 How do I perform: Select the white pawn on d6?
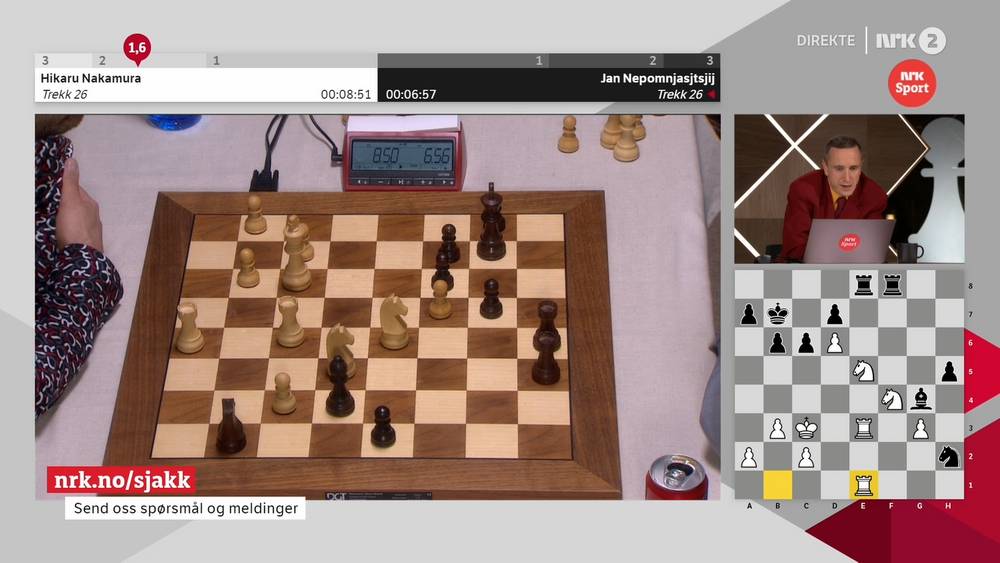click(x=834, y=343)
